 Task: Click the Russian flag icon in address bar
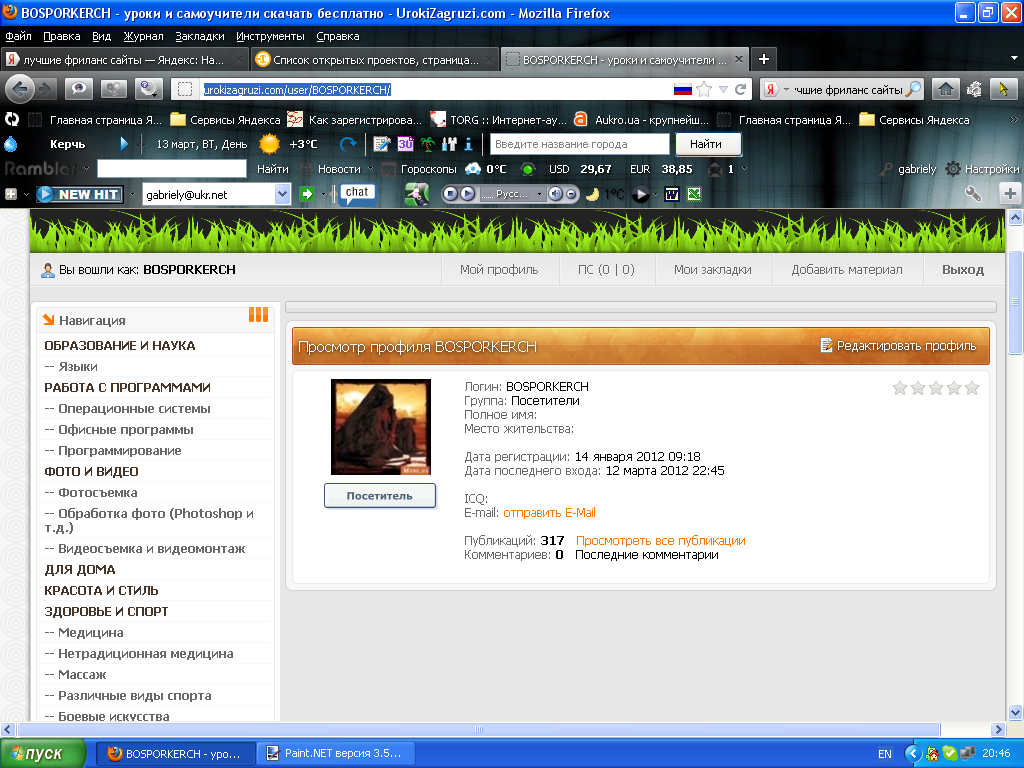pos(682,89)
